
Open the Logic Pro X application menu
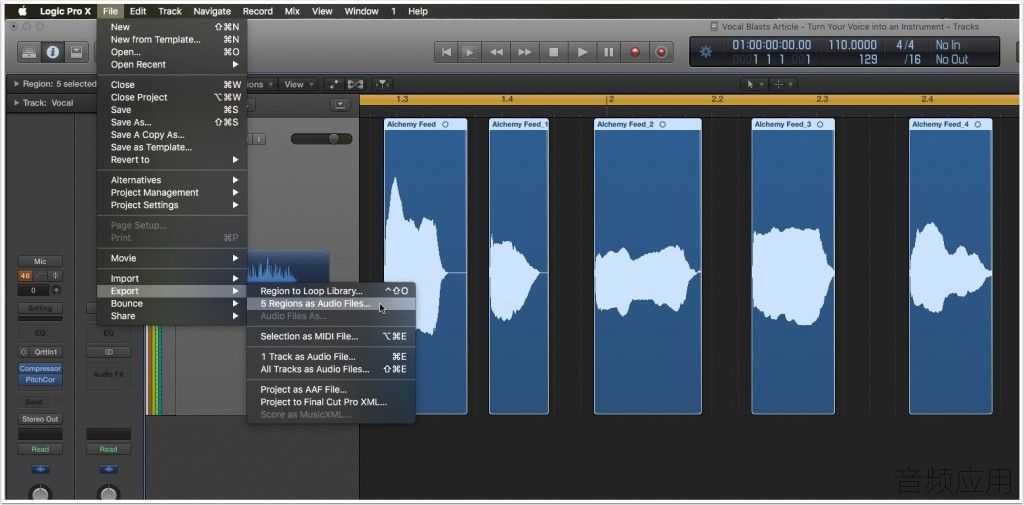tap(65, 10)
